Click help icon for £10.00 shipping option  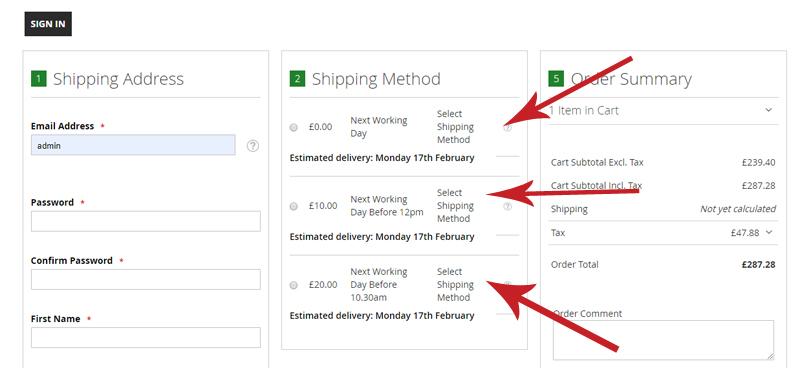tap(507, 206)
